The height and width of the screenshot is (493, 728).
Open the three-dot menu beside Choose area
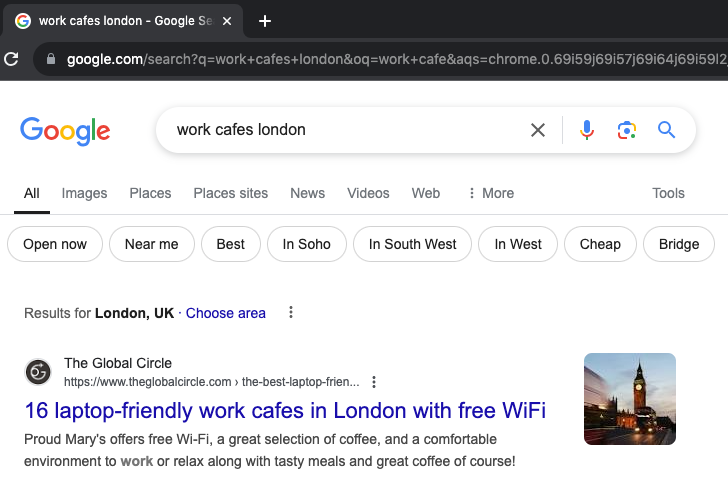291,312
